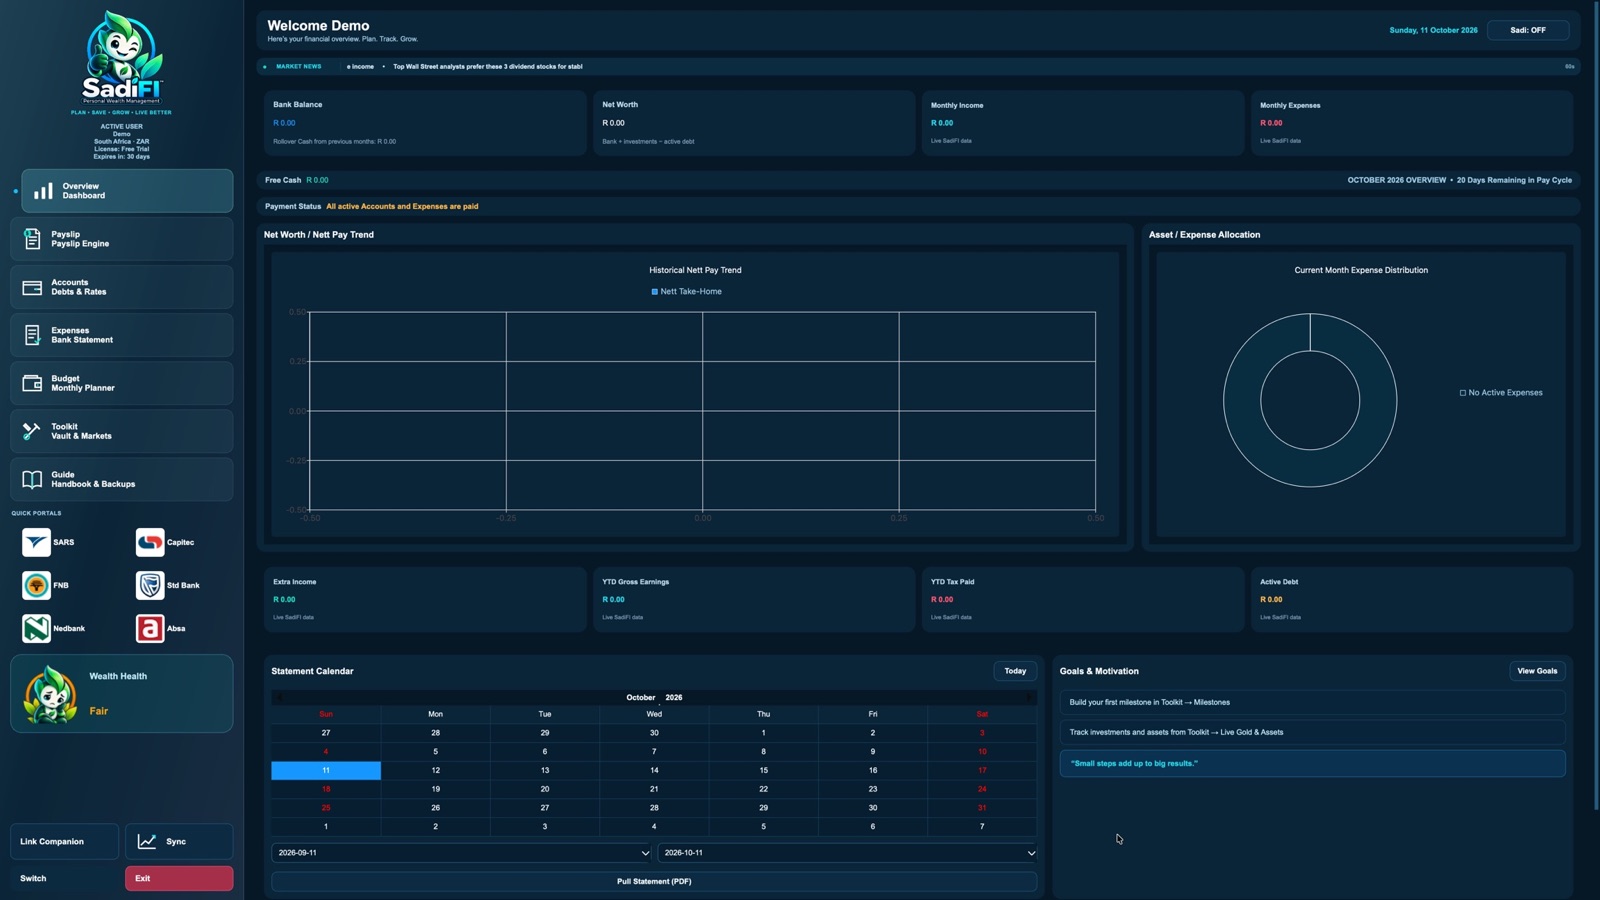Toggle the Sadi: OFF switch

click(x=1527, y=30)
